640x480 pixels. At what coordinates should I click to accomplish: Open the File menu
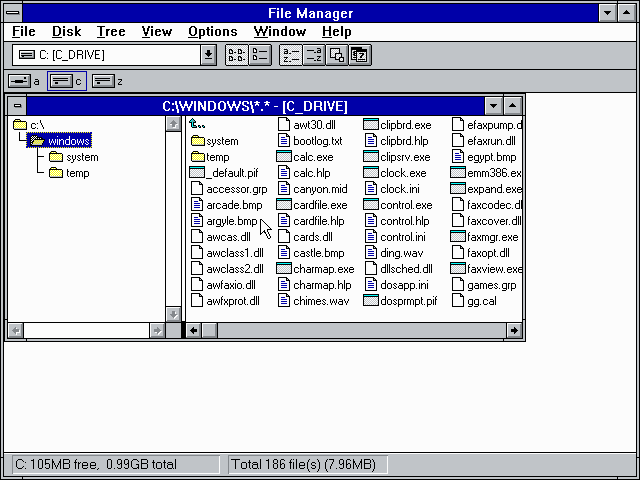pyautogui.click(x=24, y=31)
